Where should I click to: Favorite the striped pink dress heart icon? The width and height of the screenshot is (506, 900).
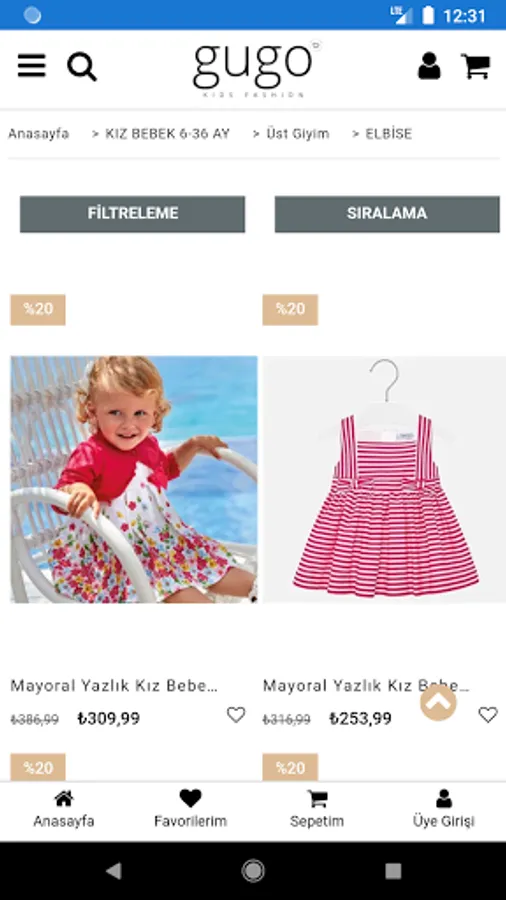pos(488,715)
